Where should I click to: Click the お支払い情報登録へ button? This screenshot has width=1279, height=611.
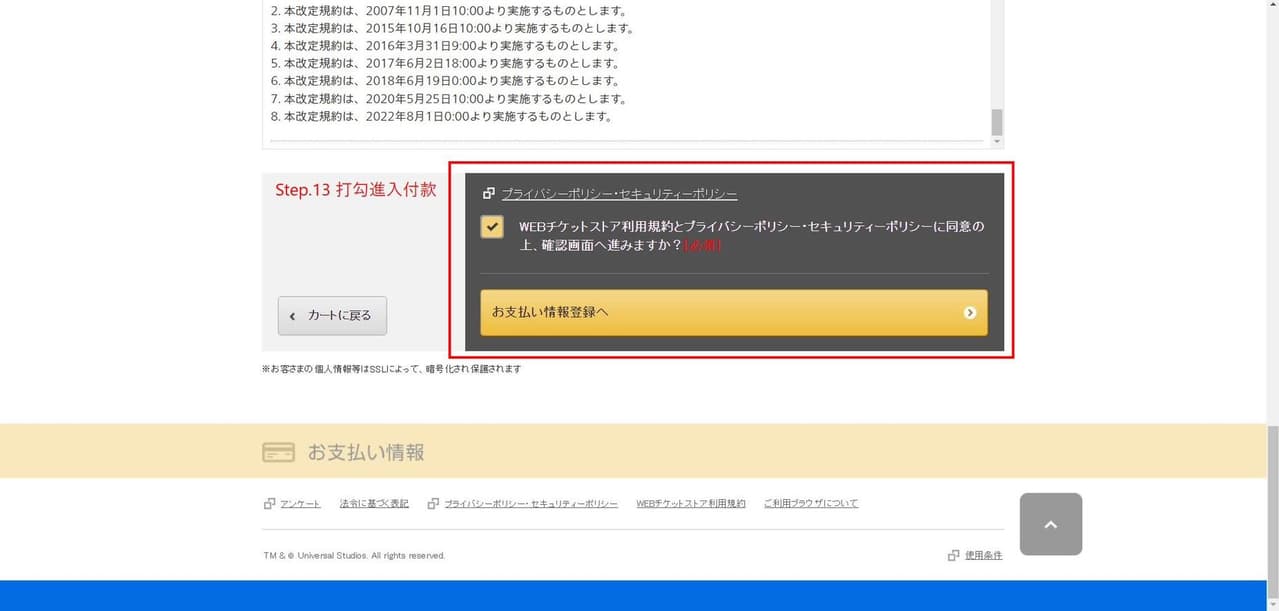click(734, 312)
